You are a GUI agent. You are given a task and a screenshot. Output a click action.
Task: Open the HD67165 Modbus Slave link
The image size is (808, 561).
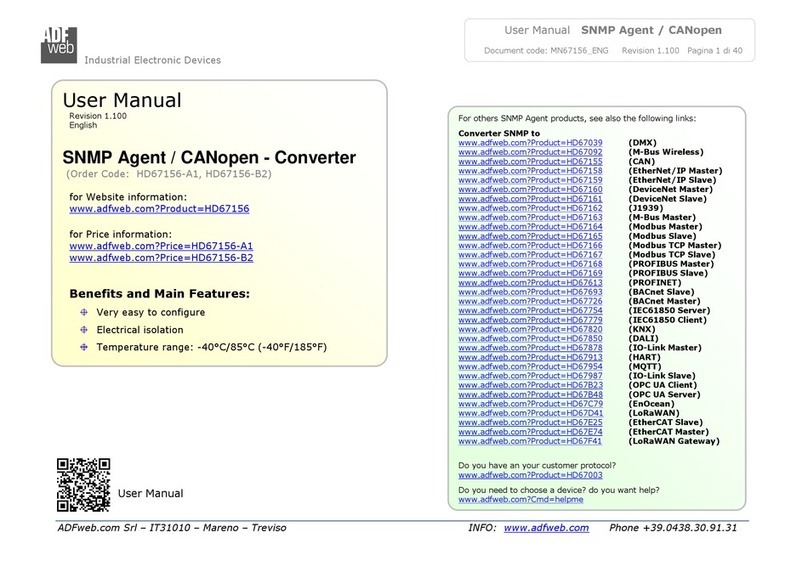530,236
